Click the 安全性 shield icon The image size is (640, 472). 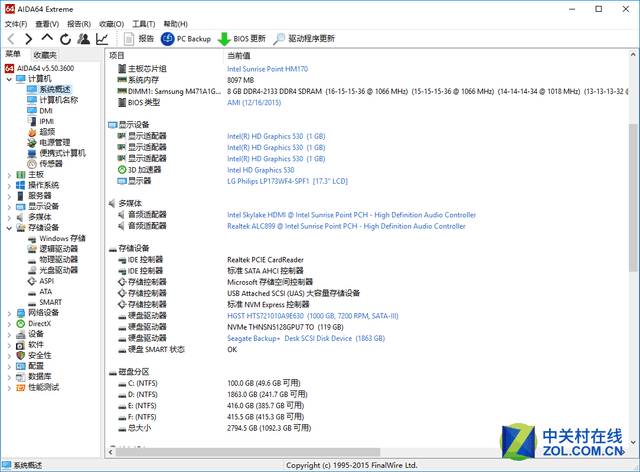[x=20, y=356]
